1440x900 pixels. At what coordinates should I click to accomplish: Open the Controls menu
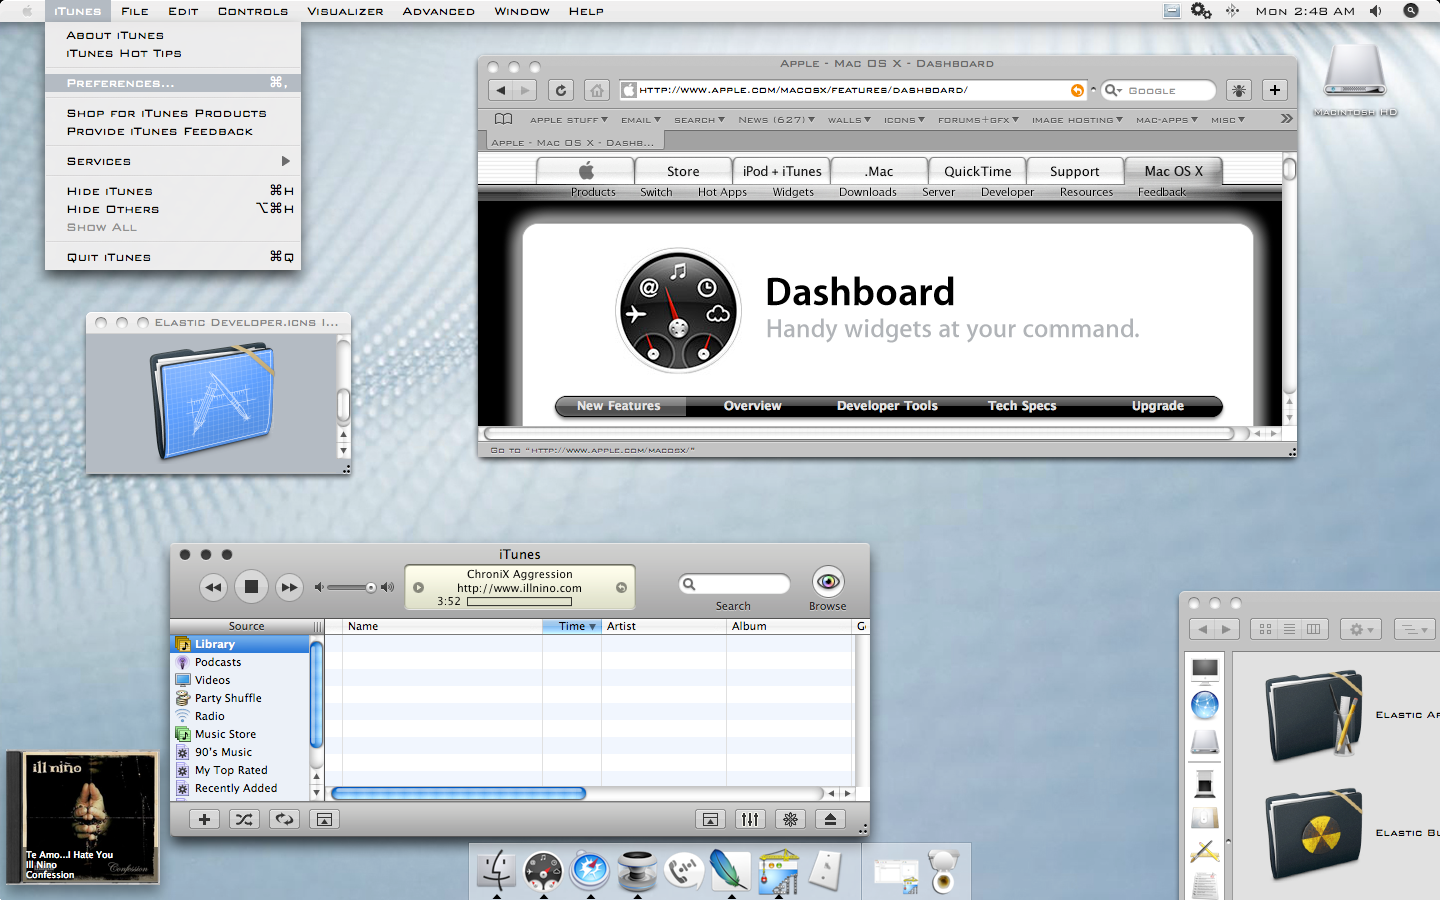coord(253,11)
